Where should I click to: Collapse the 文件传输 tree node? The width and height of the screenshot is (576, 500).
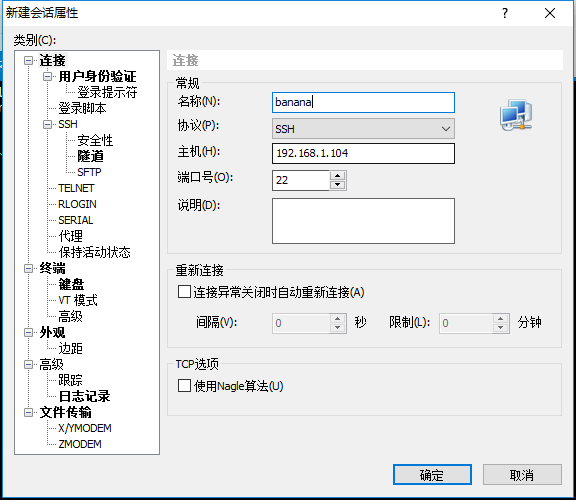[28, 413]
